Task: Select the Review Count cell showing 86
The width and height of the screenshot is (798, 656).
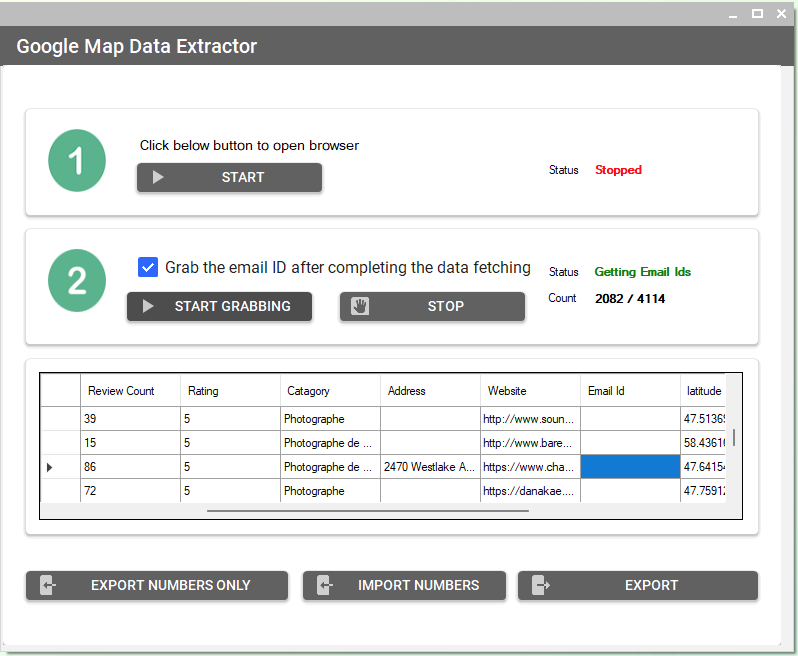Action: pyautogui.click(x=130, y=467)
